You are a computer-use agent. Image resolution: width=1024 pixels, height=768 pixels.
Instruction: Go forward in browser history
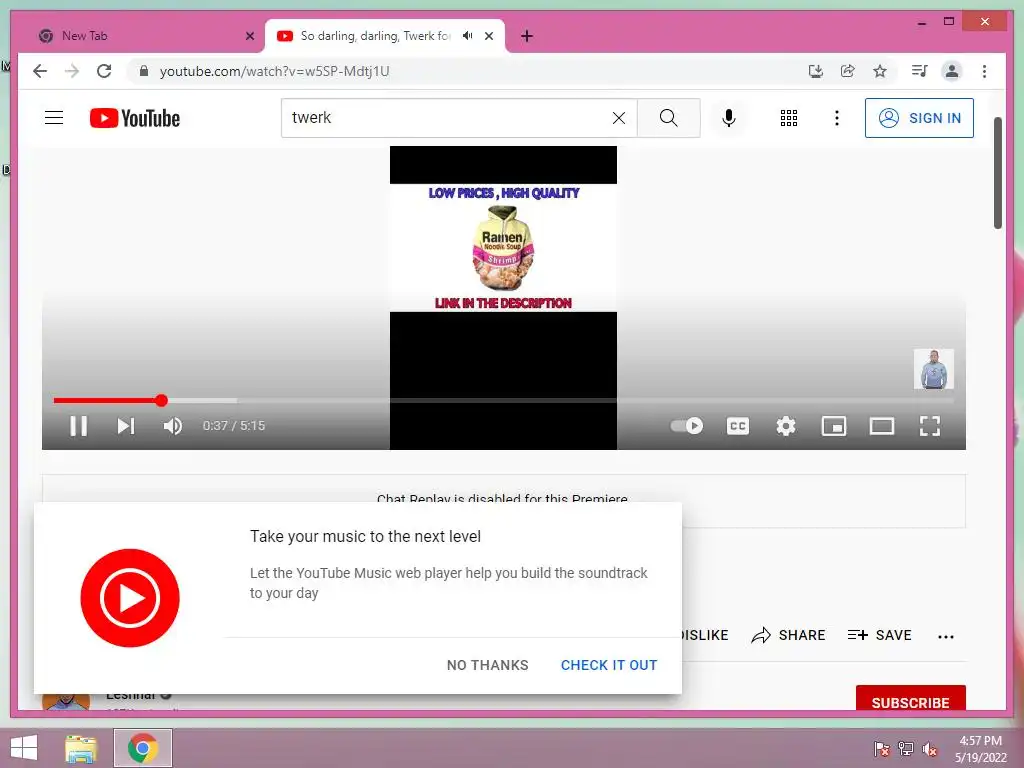[72, 71]
